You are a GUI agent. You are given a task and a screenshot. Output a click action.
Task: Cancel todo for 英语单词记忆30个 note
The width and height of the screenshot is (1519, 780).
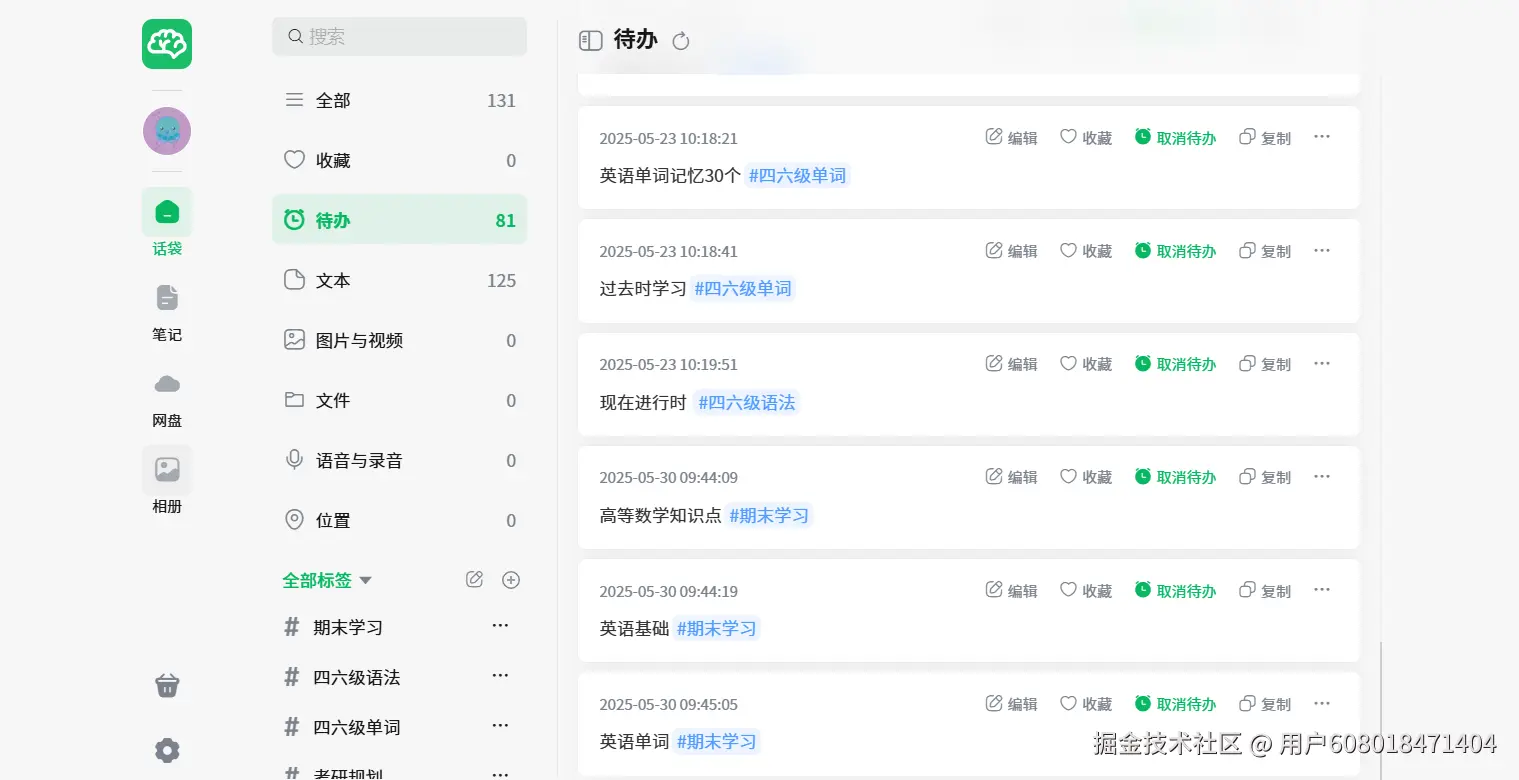1175,138
